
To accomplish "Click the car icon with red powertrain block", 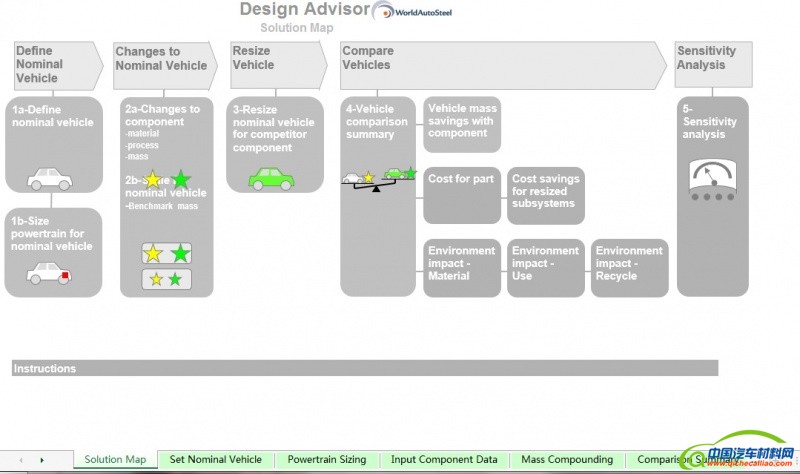I will 49,272.
